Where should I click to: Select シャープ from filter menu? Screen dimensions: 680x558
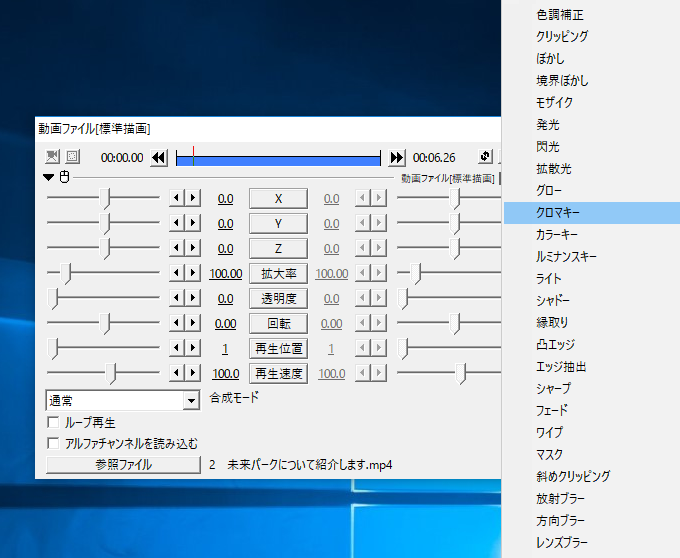(590, 388)
